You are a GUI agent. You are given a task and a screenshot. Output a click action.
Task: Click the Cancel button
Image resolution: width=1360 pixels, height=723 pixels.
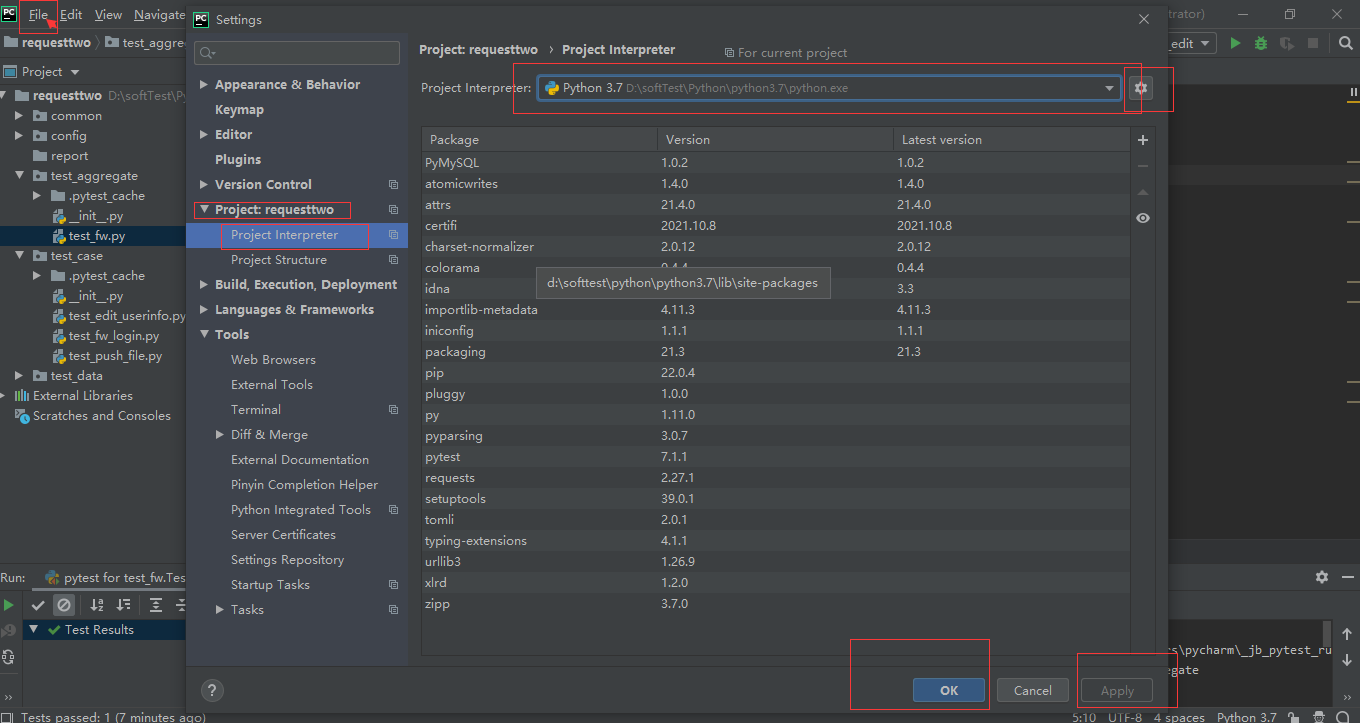(1032, 690)
